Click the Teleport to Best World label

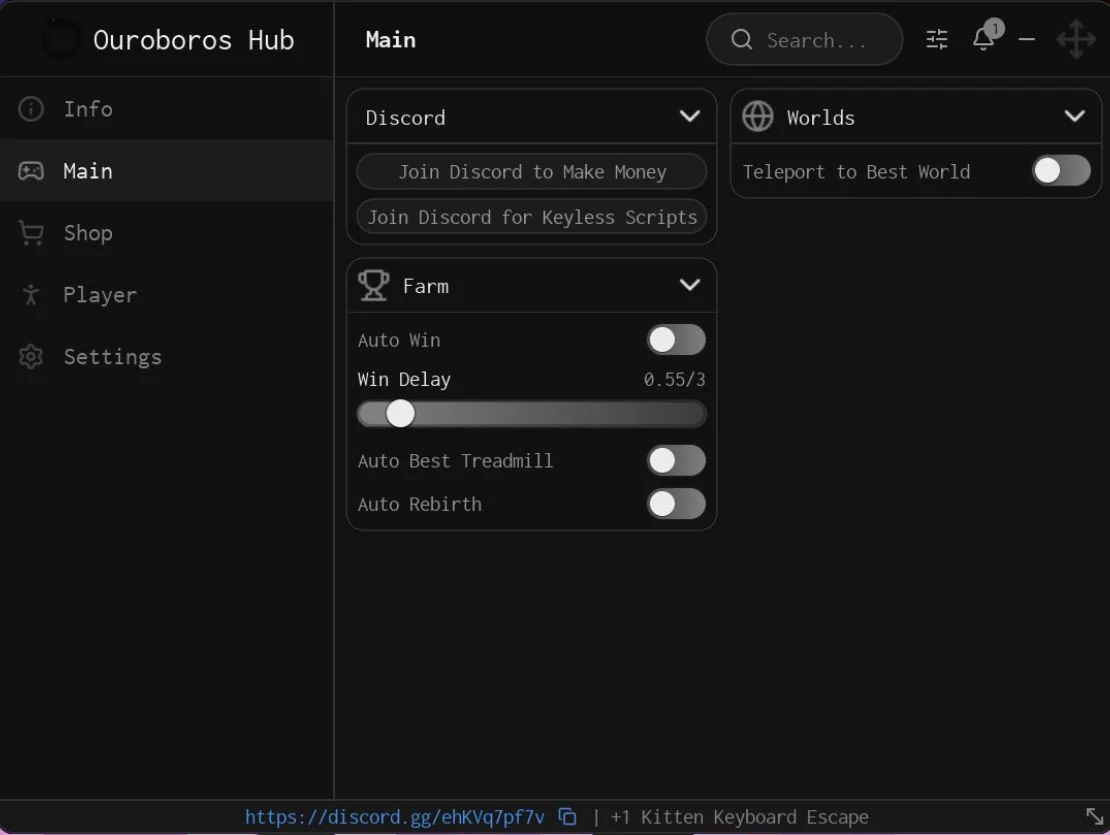tap(857, 172)
